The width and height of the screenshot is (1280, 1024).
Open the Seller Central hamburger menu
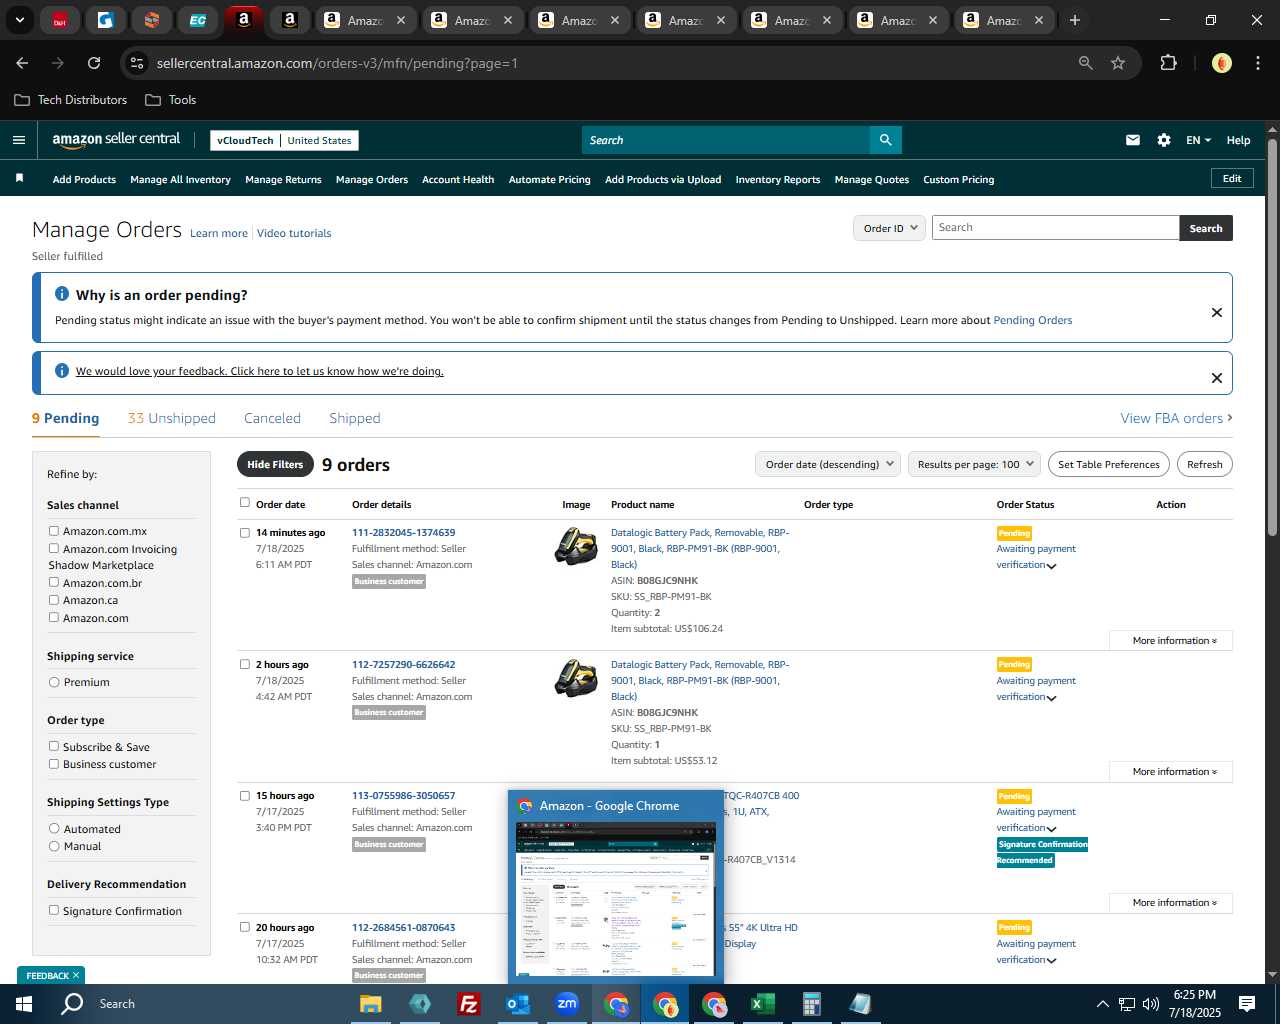(18, 140)
